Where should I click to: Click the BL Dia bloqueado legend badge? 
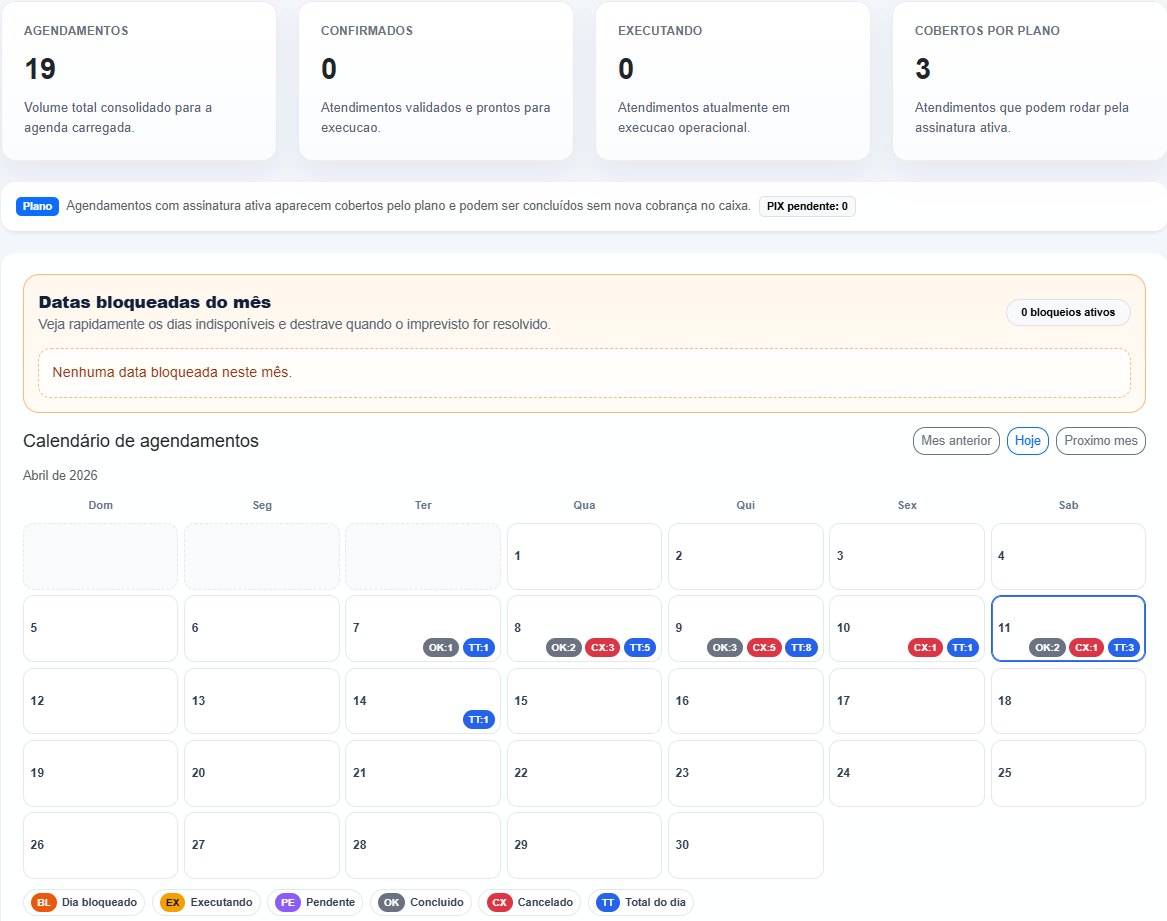pos(84,902)
